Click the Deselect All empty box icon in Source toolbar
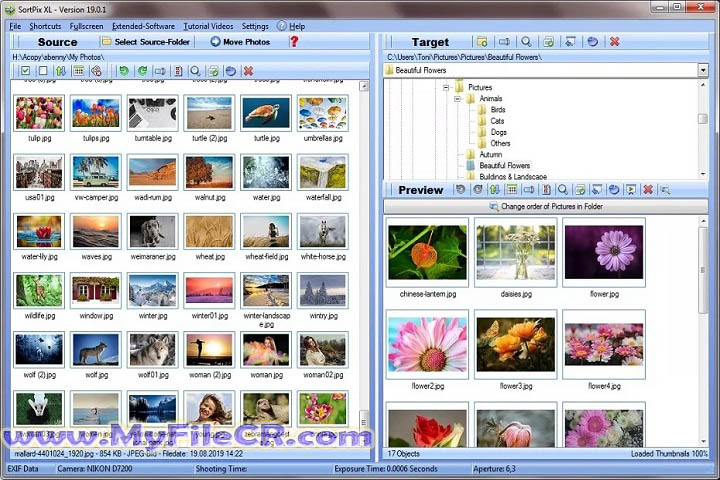Screen dimensions: 720x480 pos(43,71)
